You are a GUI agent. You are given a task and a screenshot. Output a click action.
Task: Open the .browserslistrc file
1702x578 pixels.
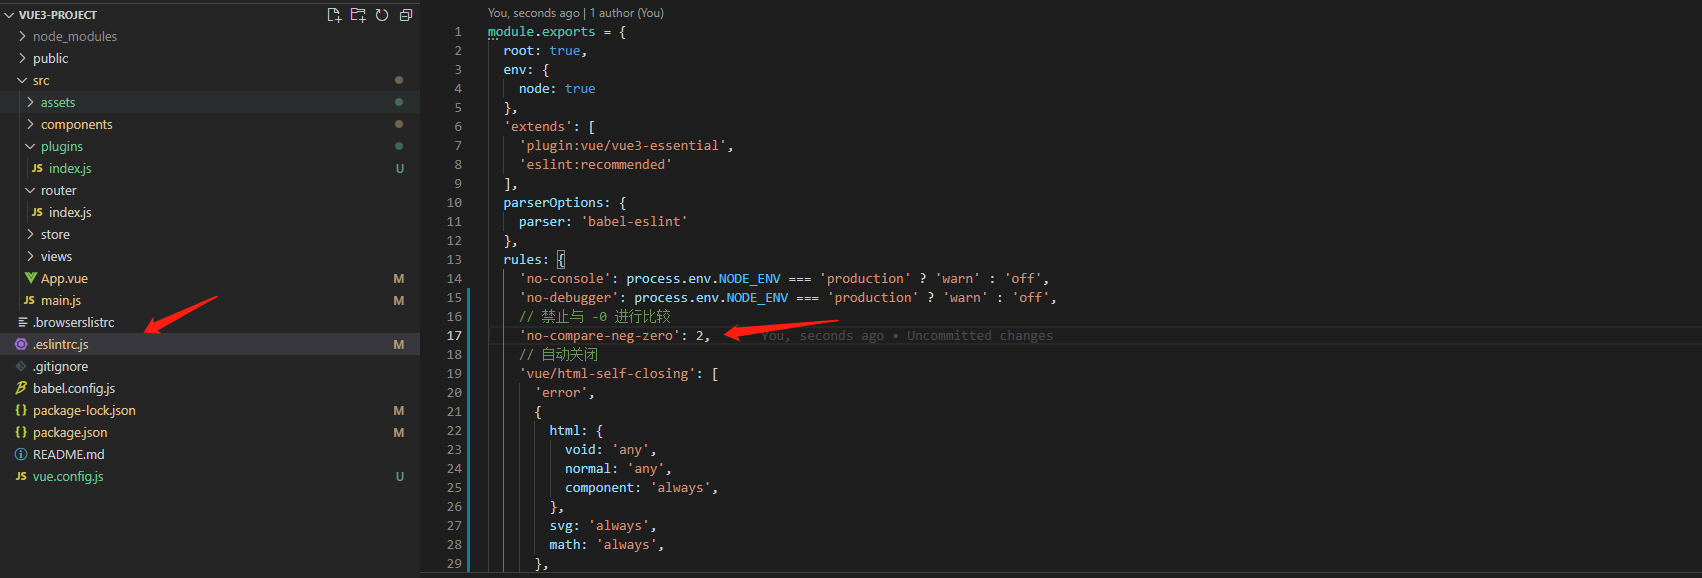pos(210,322)
